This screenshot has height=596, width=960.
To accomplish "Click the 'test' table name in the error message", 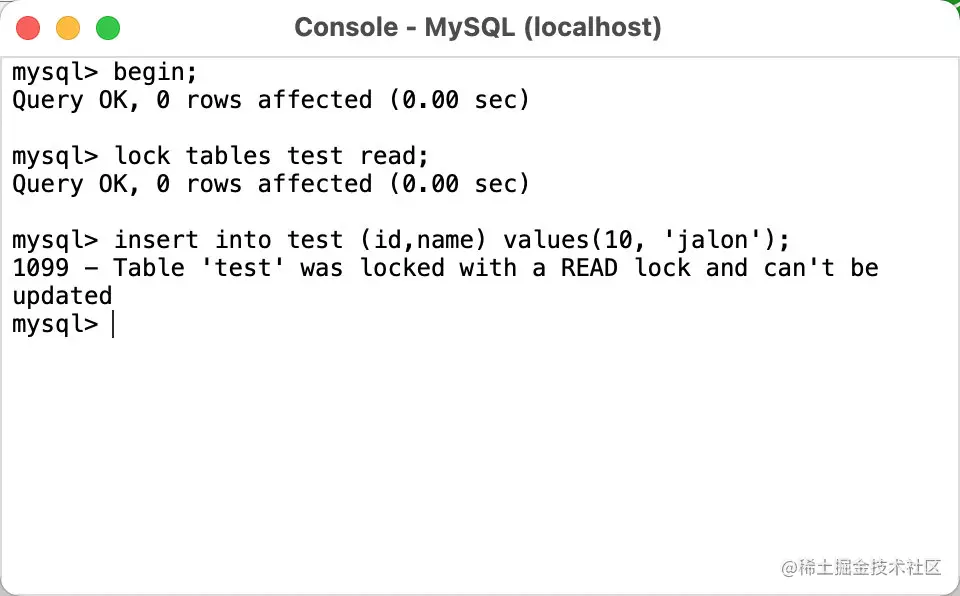I will click(243, 268).
